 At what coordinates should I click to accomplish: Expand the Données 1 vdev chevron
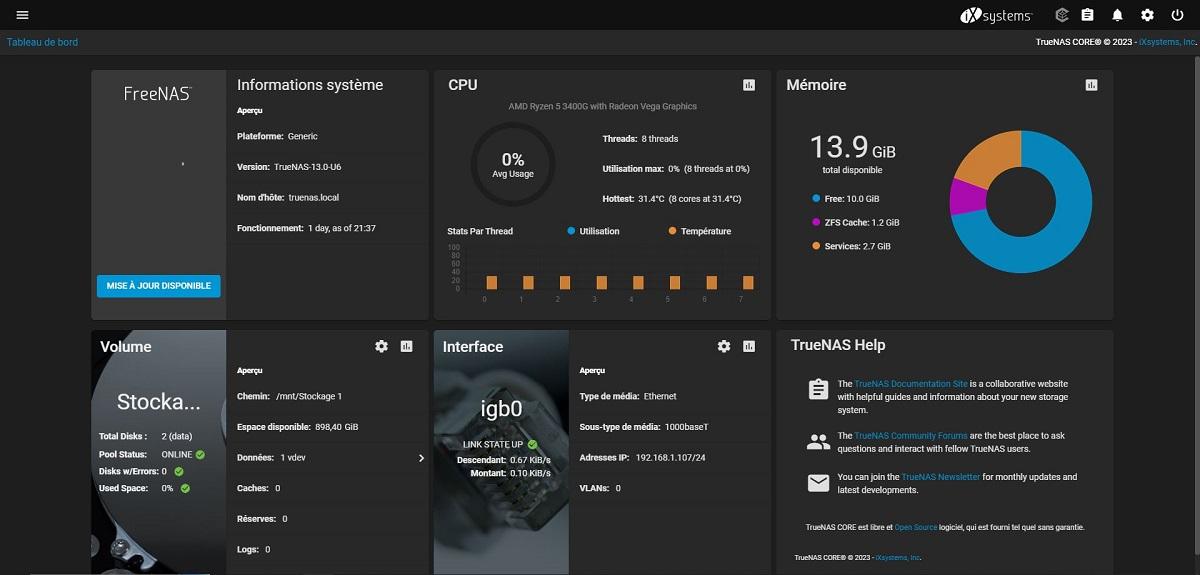click(x=421, y=458)
